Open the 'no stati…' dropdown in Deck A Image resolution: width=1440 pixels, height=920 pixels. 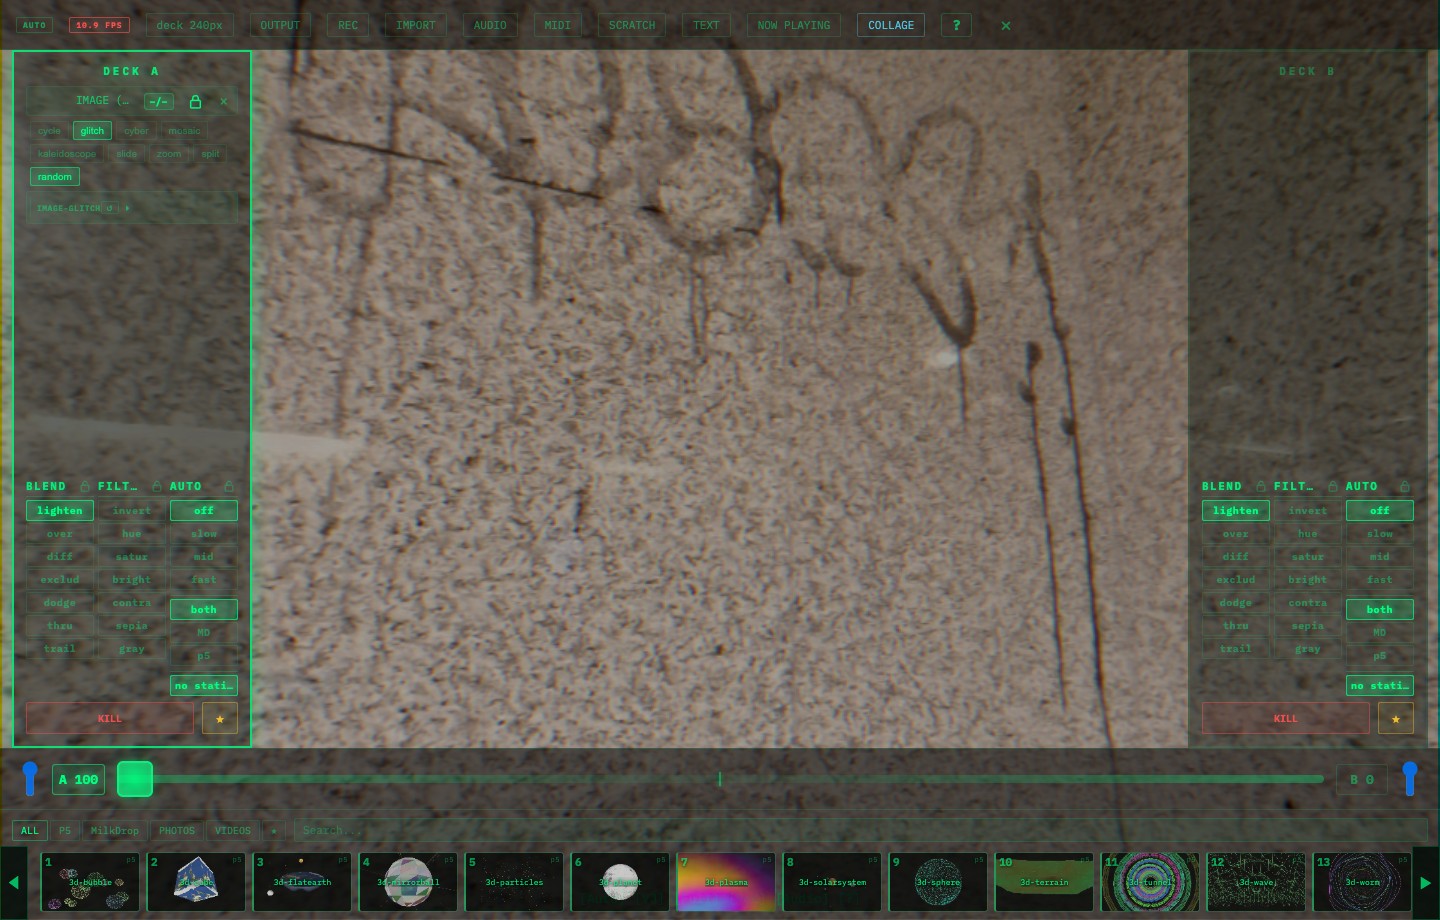204,686
